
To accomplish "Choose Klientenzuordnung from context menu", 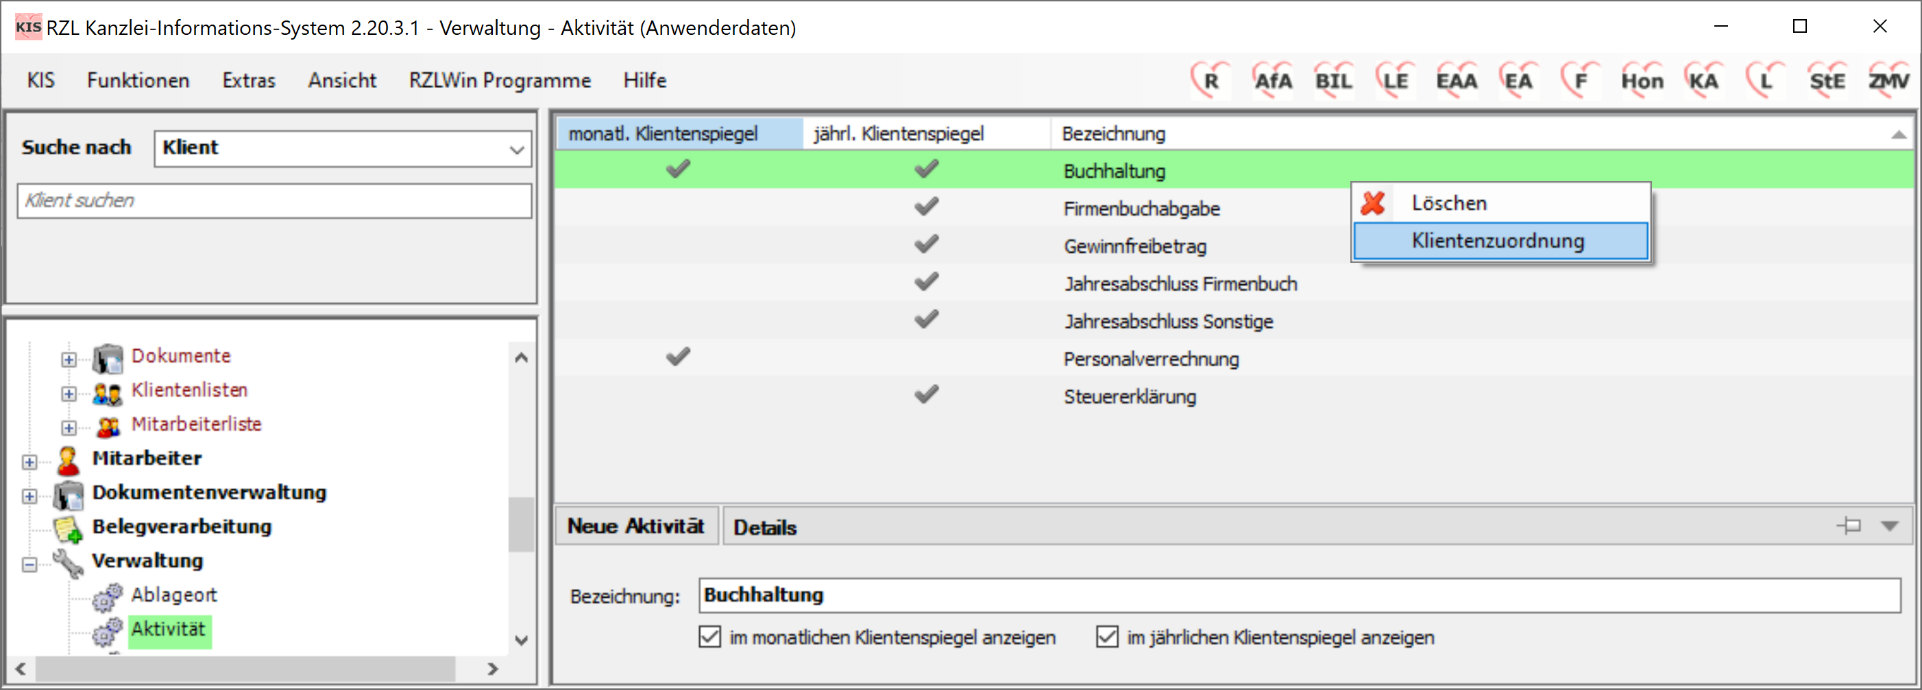I will click(1498, 241).
